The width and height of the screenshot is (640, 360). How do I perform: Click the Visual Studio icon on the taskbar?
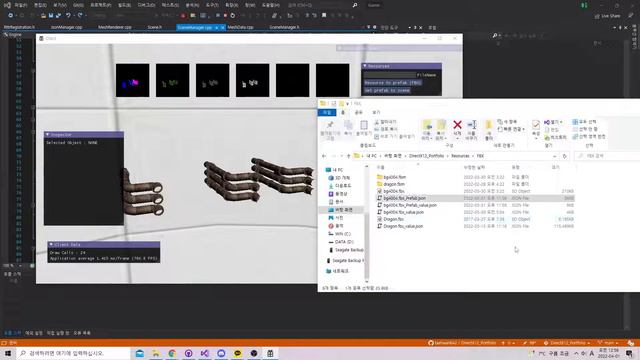tap(204, 353)
